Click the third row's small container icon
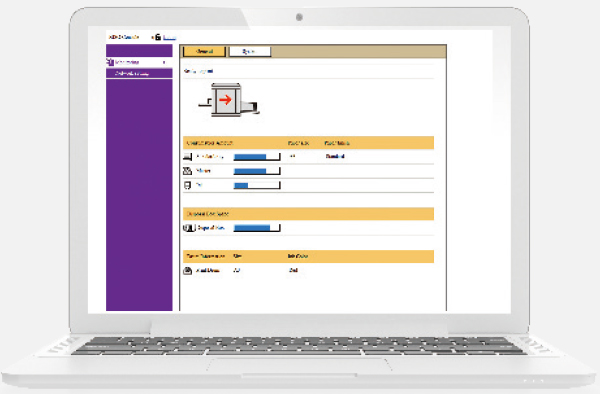 [x=187, y=186]
